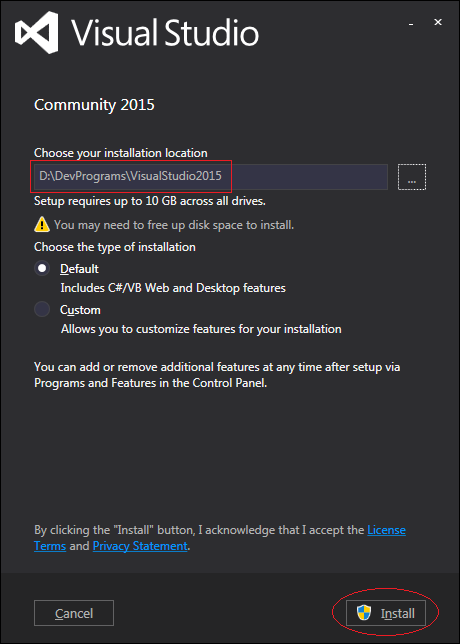
Task: Click the Custom option label text
Action: click(x=80, y=310)
